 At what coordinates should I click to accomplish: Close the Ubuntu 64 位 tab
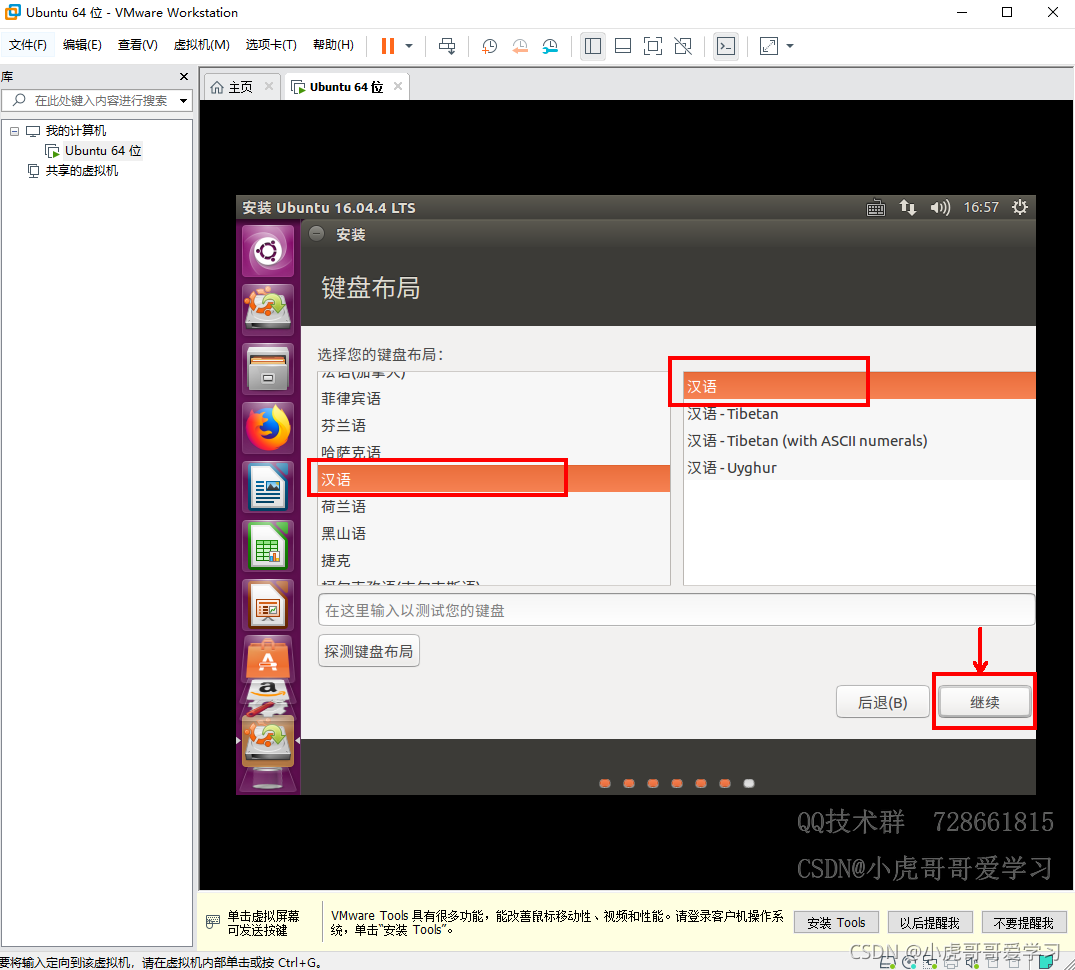point(398,86)
